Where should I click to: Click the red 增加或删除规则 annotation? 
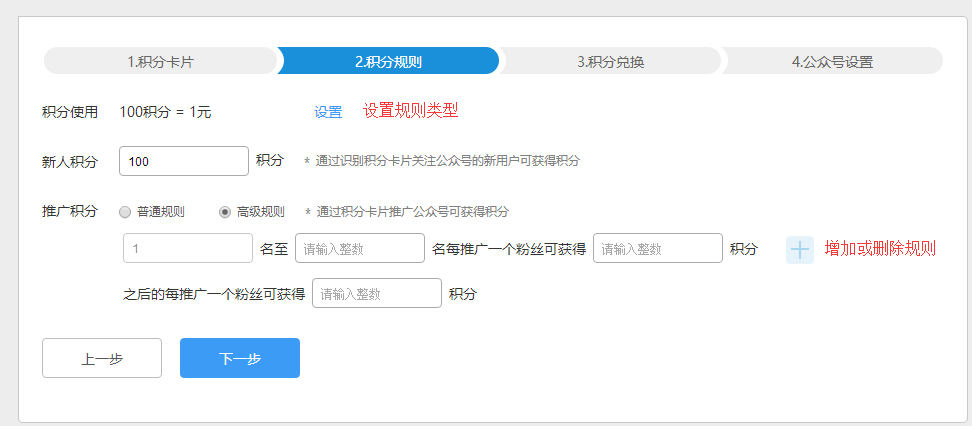(880, 249)
